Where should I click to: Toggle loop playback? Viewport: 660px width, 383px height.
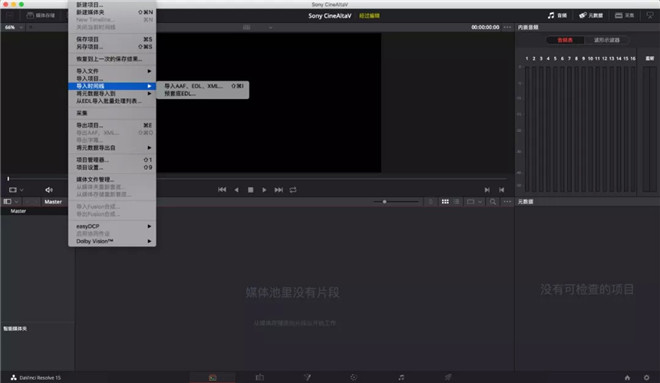(293, 190)
